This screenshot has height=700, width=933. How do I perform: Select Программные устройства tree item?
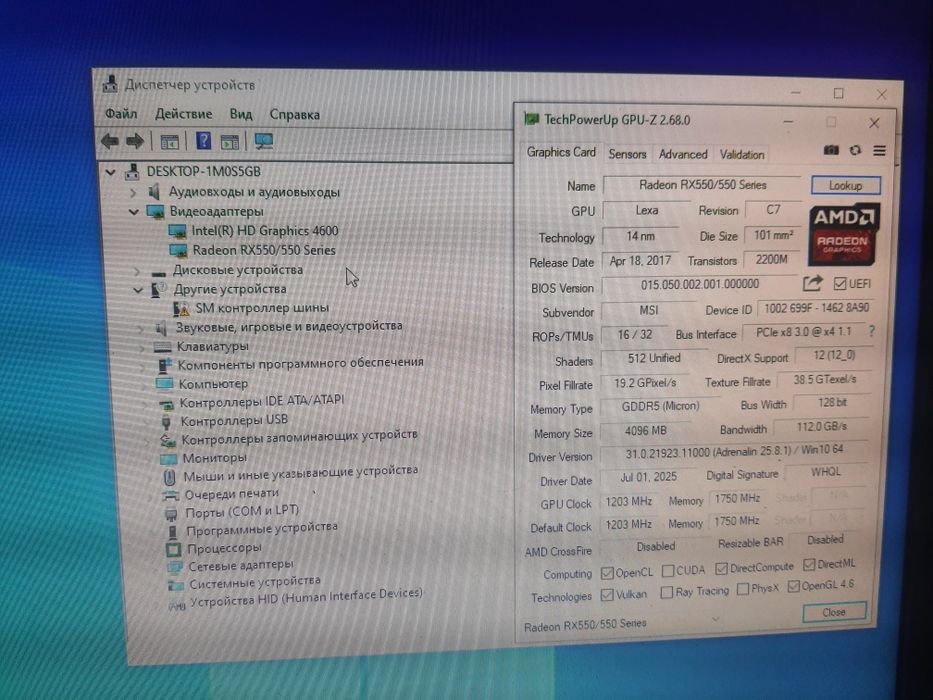[262, 529]
